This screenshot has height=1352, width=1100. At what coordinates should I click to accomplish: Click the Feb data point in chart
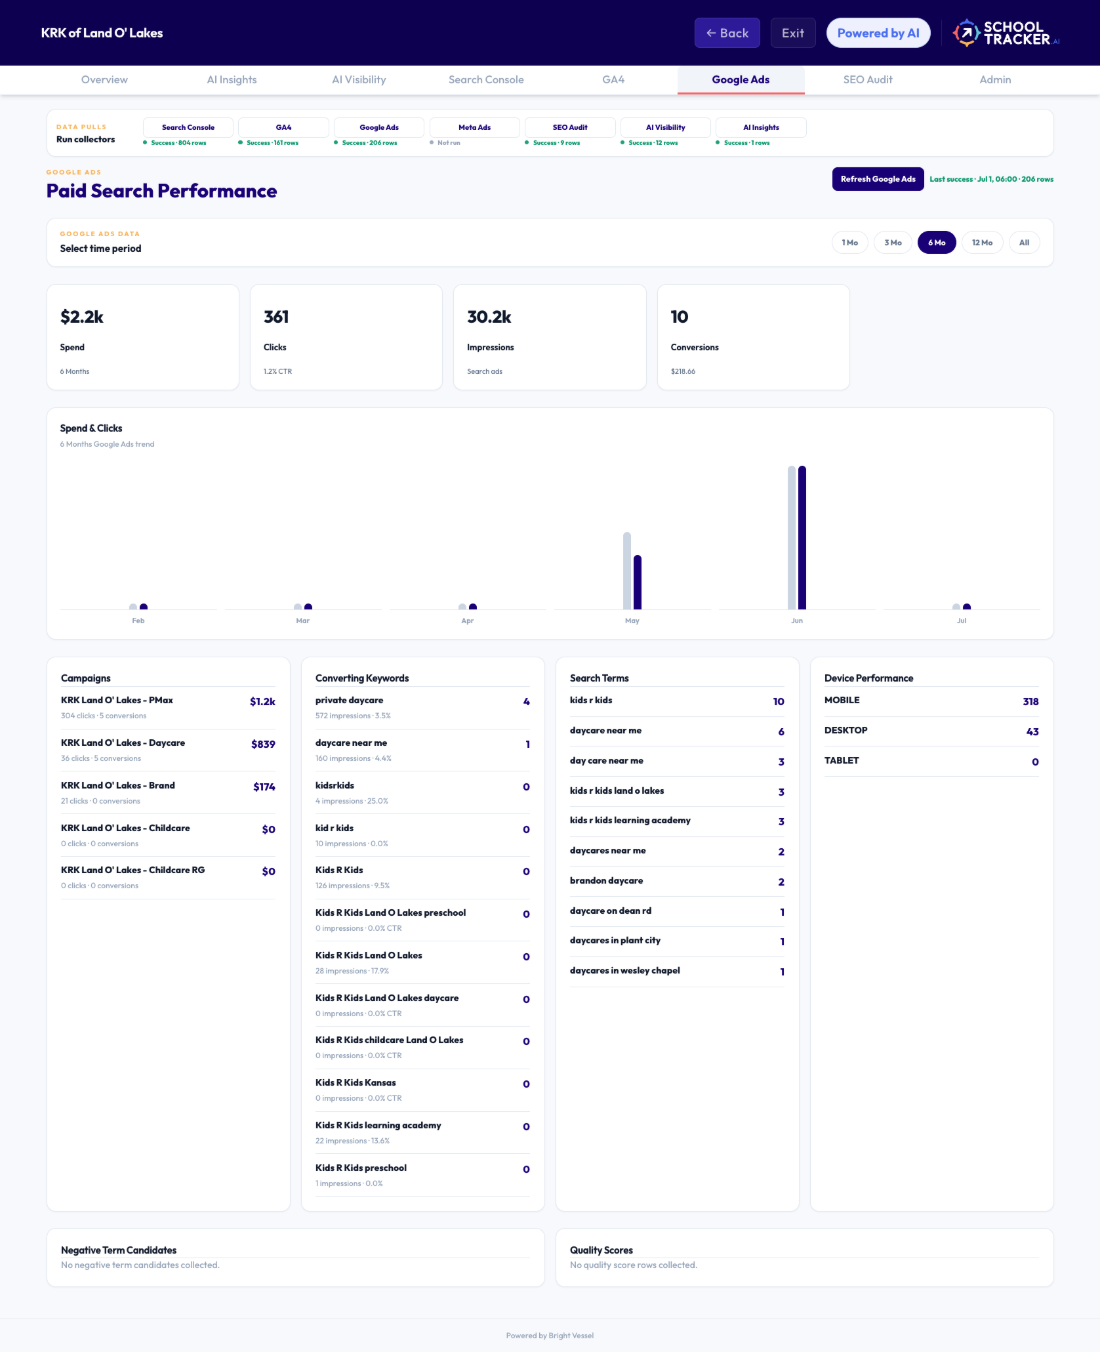(138, 607)
